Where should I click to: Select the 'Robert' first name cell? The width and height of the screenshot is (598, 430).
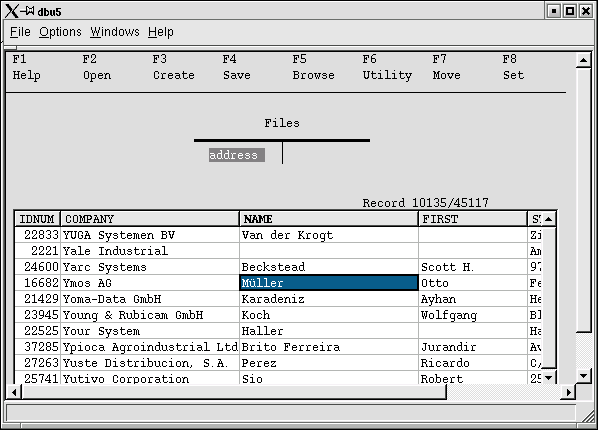[x=473, y=378]
